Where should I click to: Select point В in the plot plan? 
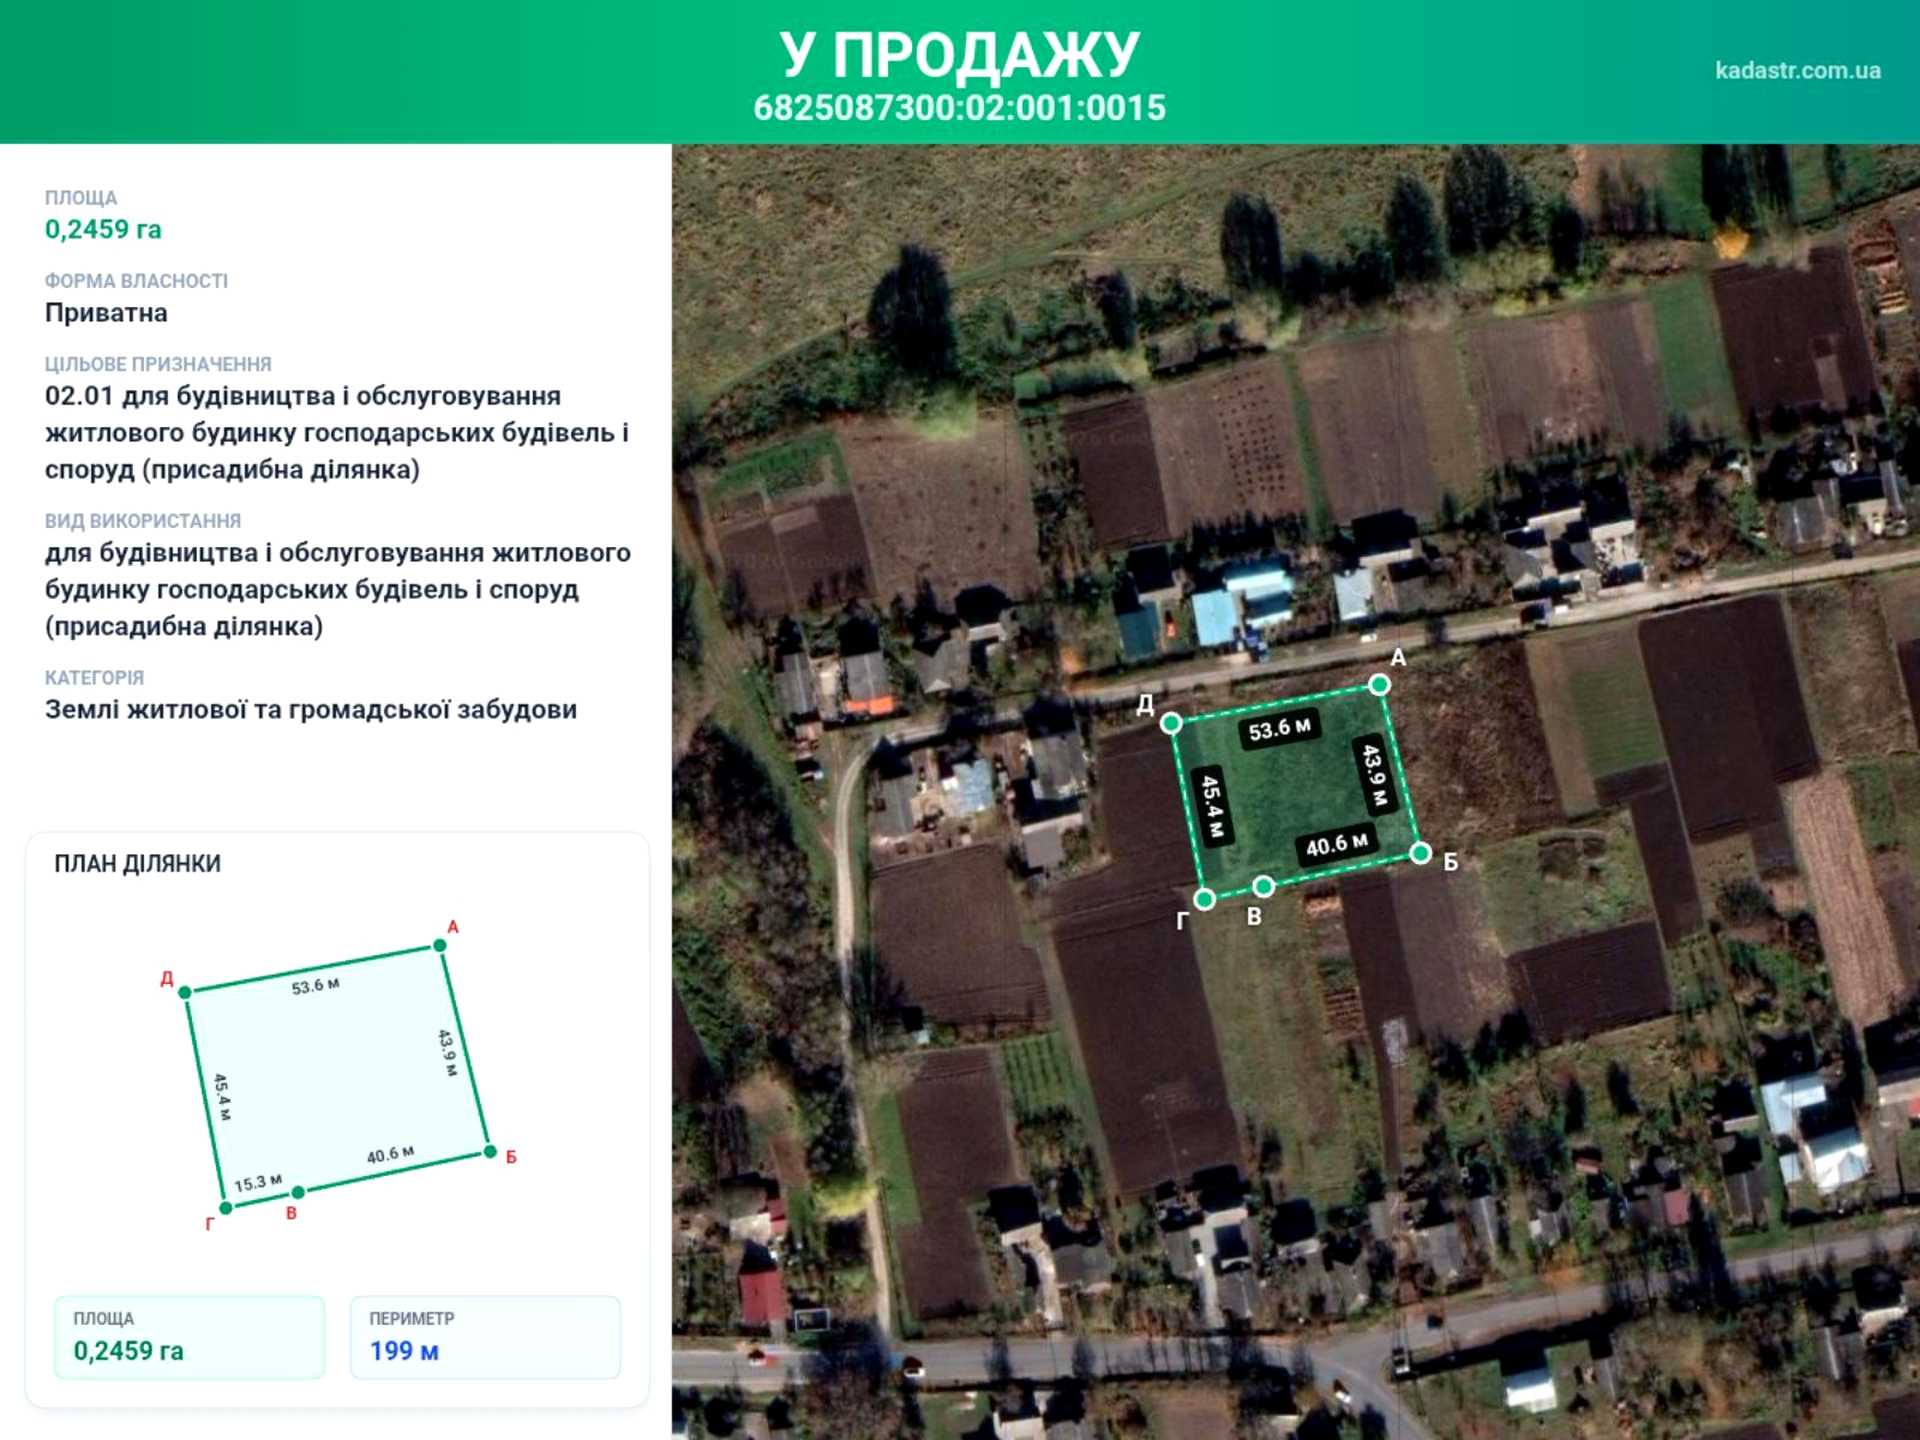point(298,1192)
